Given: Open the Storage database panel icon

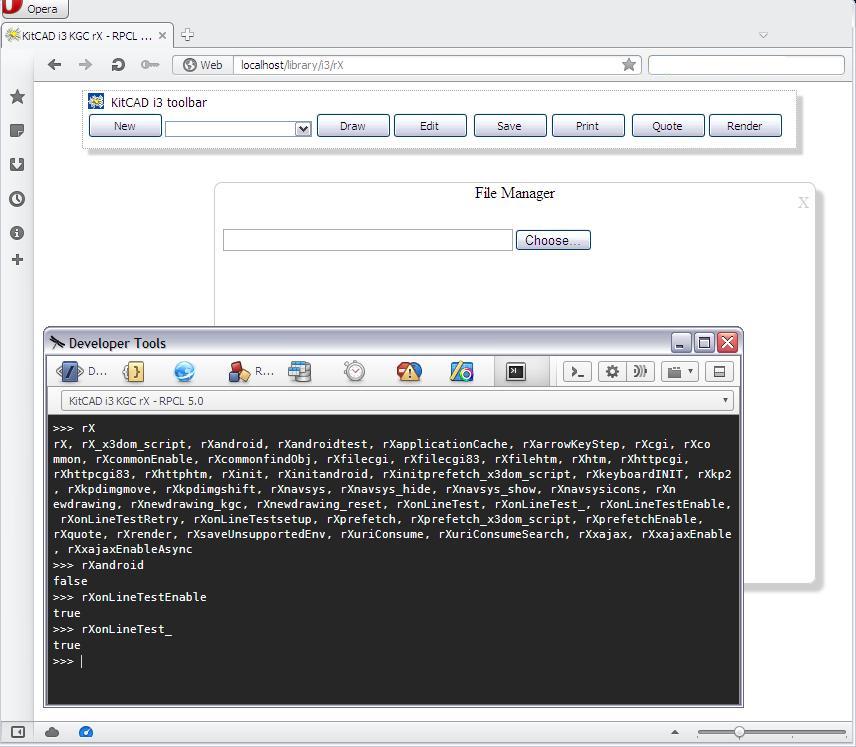Looking at the screenshot, I should pyautogui.click(x=300, y=372).
